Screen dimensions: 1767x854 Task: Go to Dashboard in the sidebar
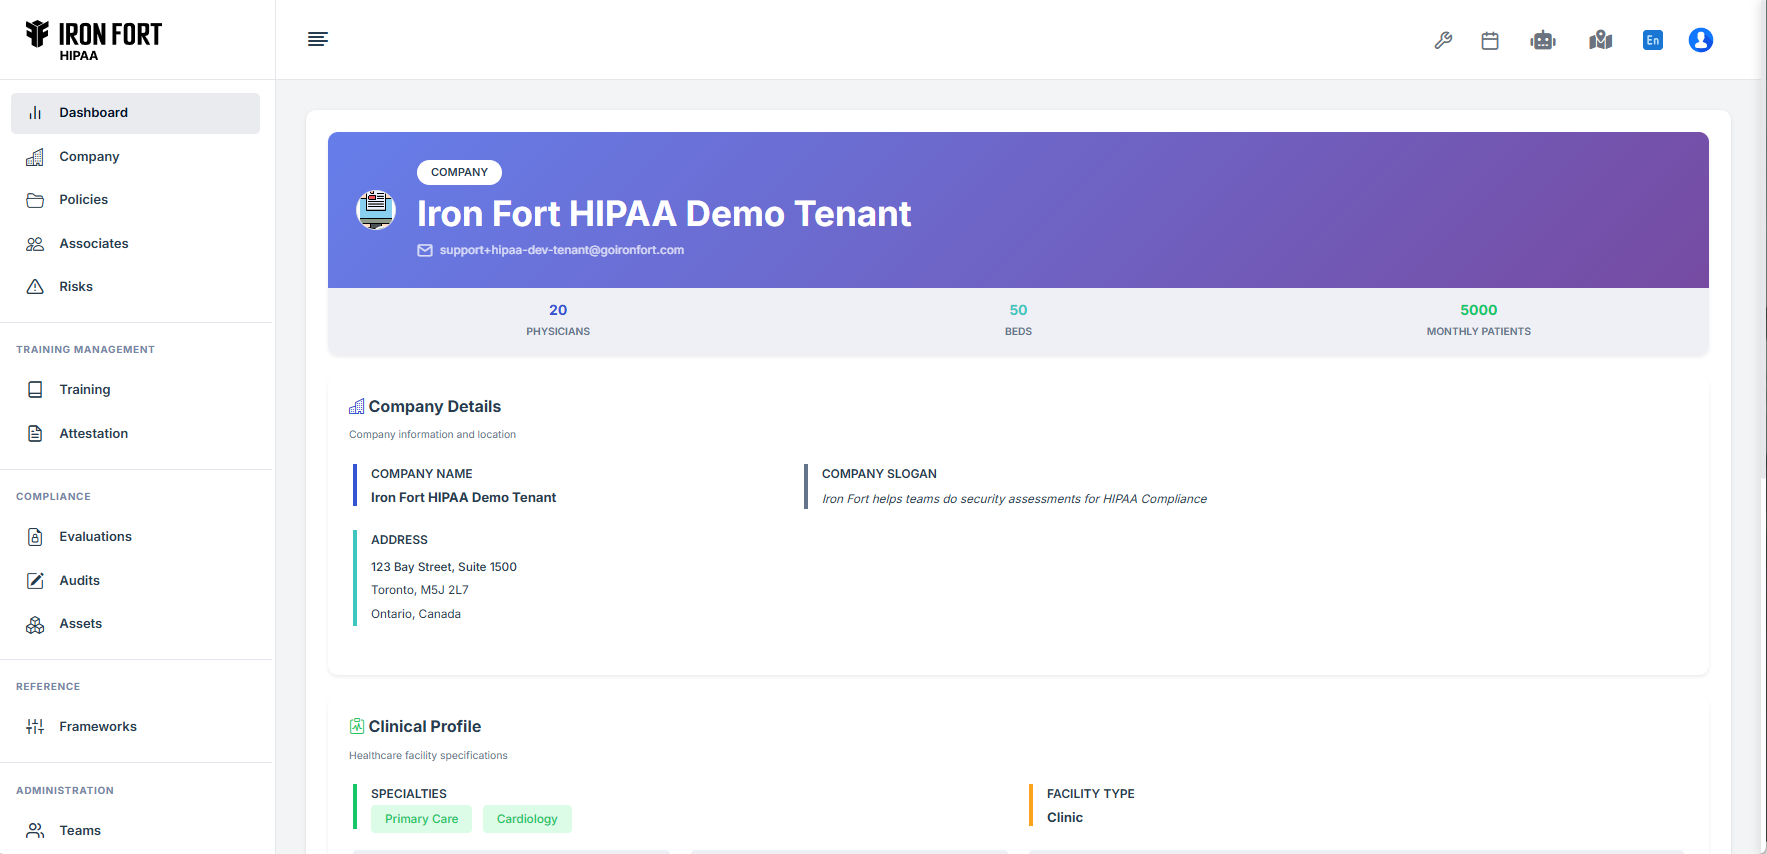tap(93, 113)
